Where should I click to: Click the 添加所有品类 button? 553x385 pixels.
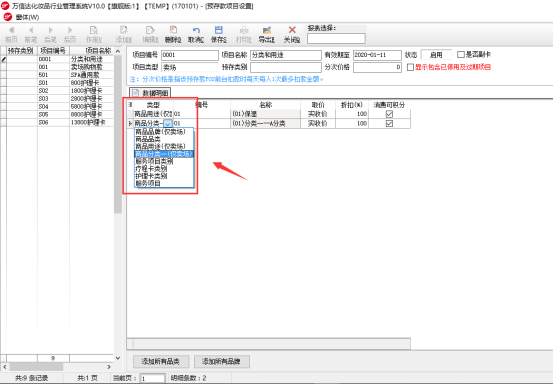coord(161,361)
